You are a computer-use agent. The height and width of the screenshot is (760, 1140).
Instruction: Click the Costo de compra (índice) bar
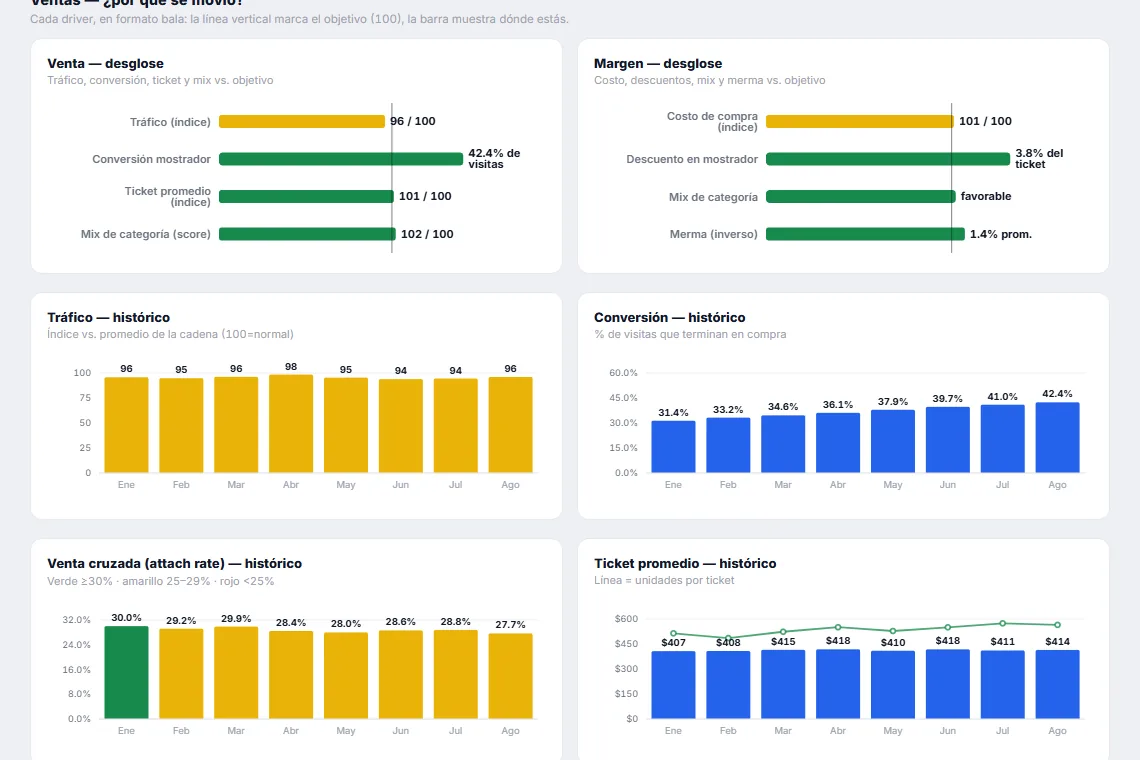(x=859, y=121)
